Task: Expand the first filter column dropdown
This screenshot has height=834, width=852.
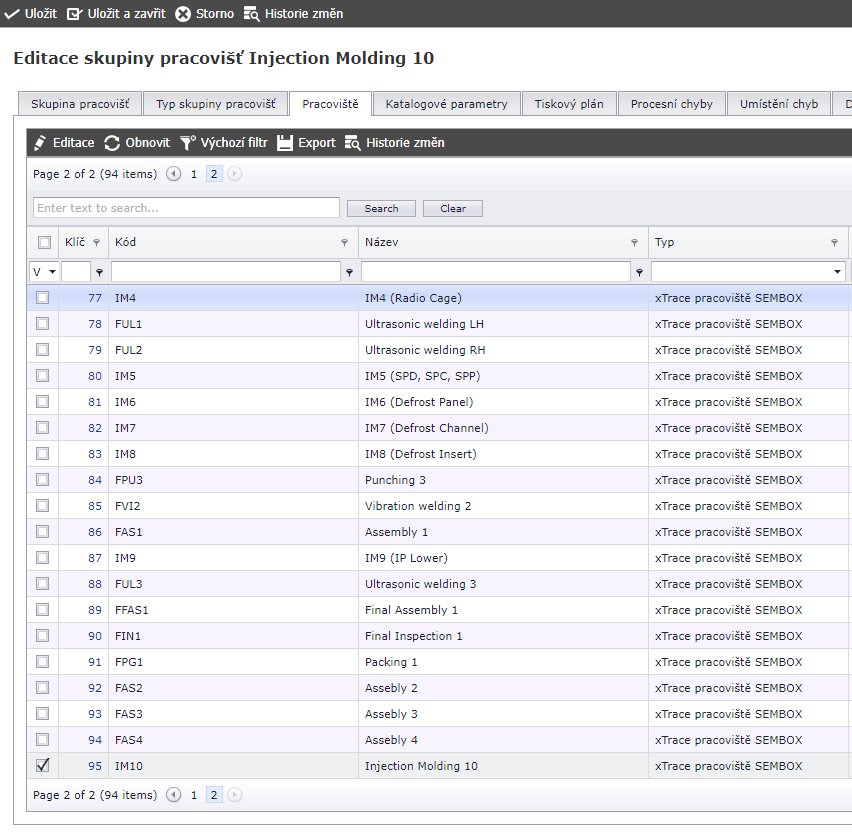Action: click(x=51, y=272)
